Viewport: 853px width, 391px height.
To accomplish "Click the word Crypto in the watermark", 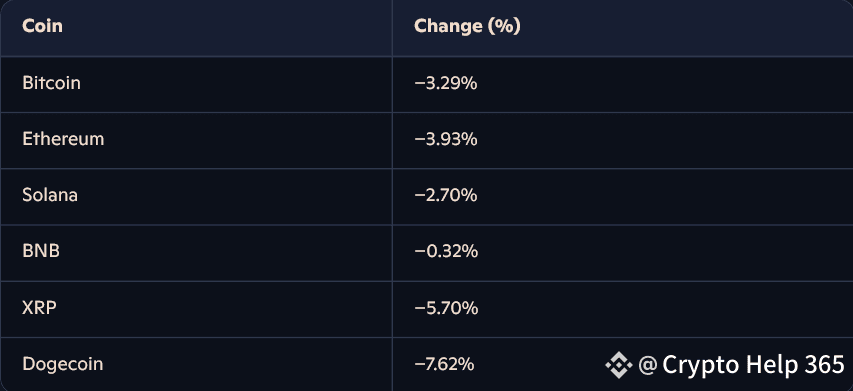I will [701, 366].
